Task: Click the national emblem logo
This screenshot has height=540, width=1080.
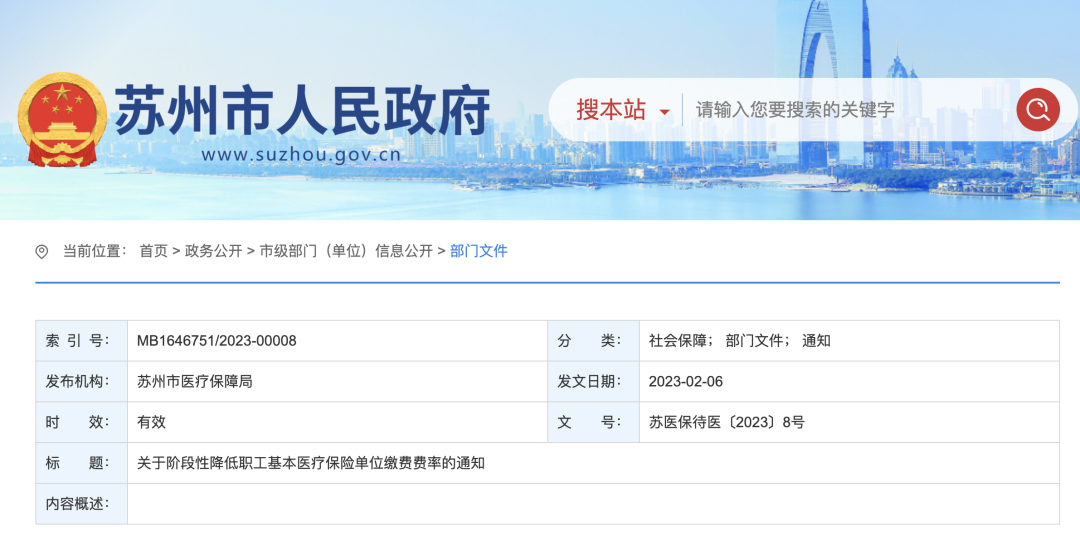Action: 63,119
